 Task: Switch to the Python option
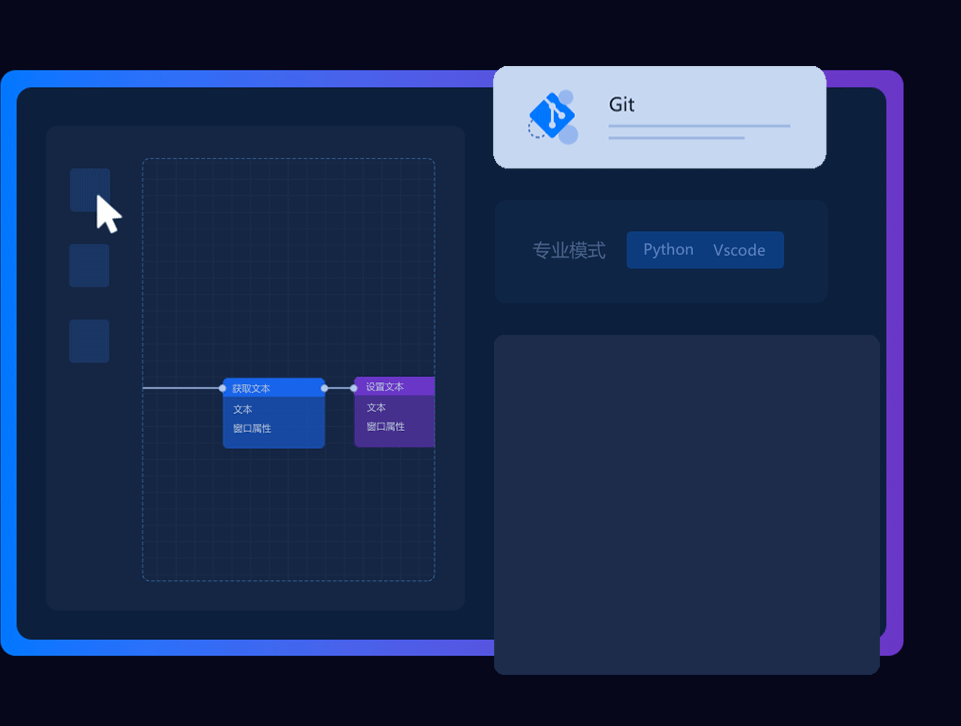668,250
